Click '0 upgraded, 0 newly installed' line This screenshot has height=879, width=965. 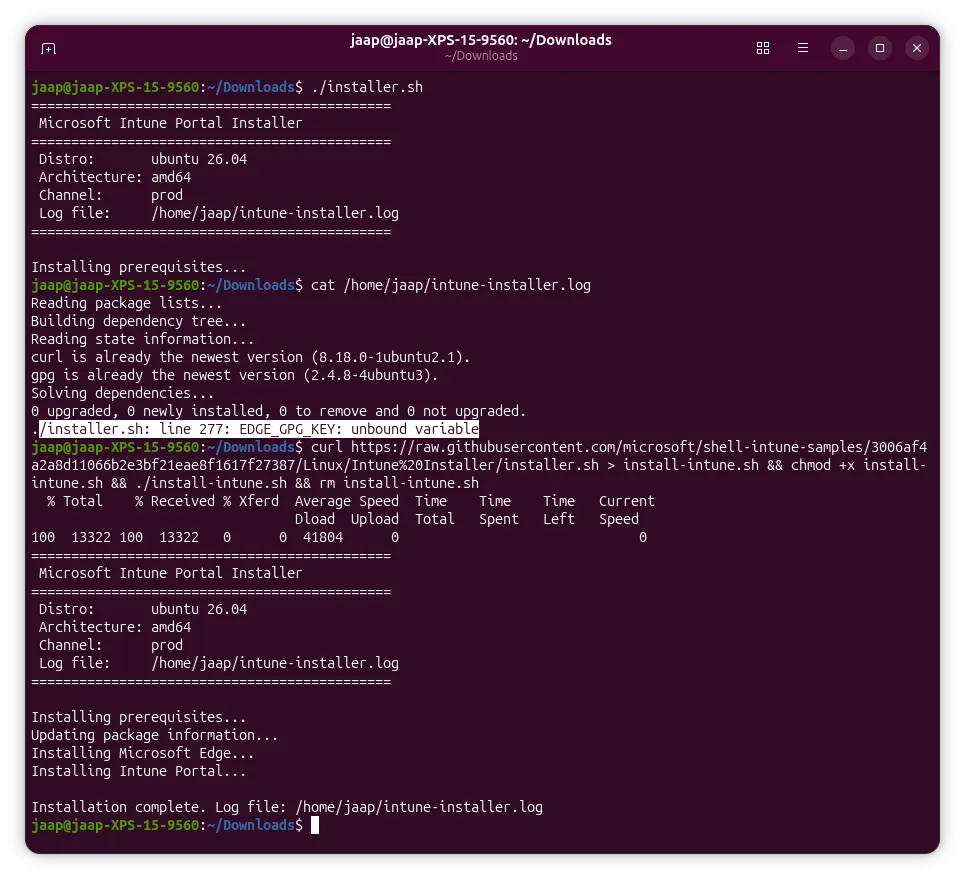pos(278,411)
